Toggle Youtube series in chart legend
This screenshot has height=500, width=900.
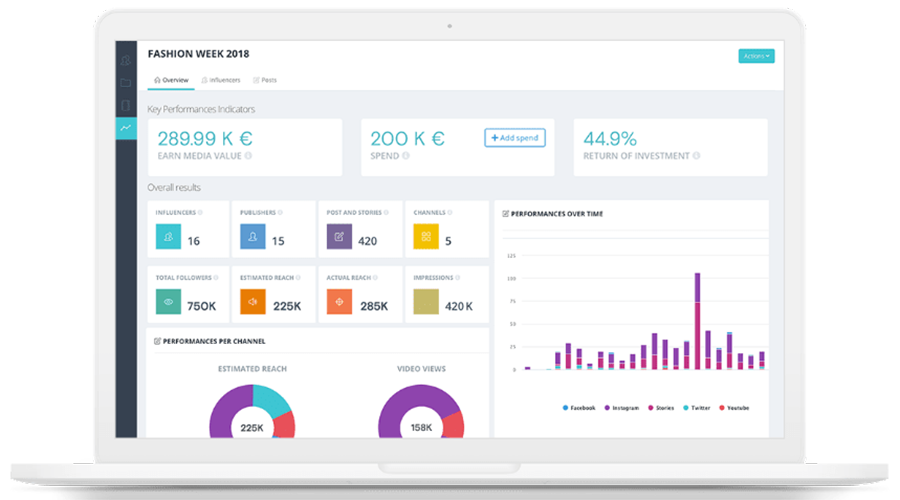(x=735, y=408)
